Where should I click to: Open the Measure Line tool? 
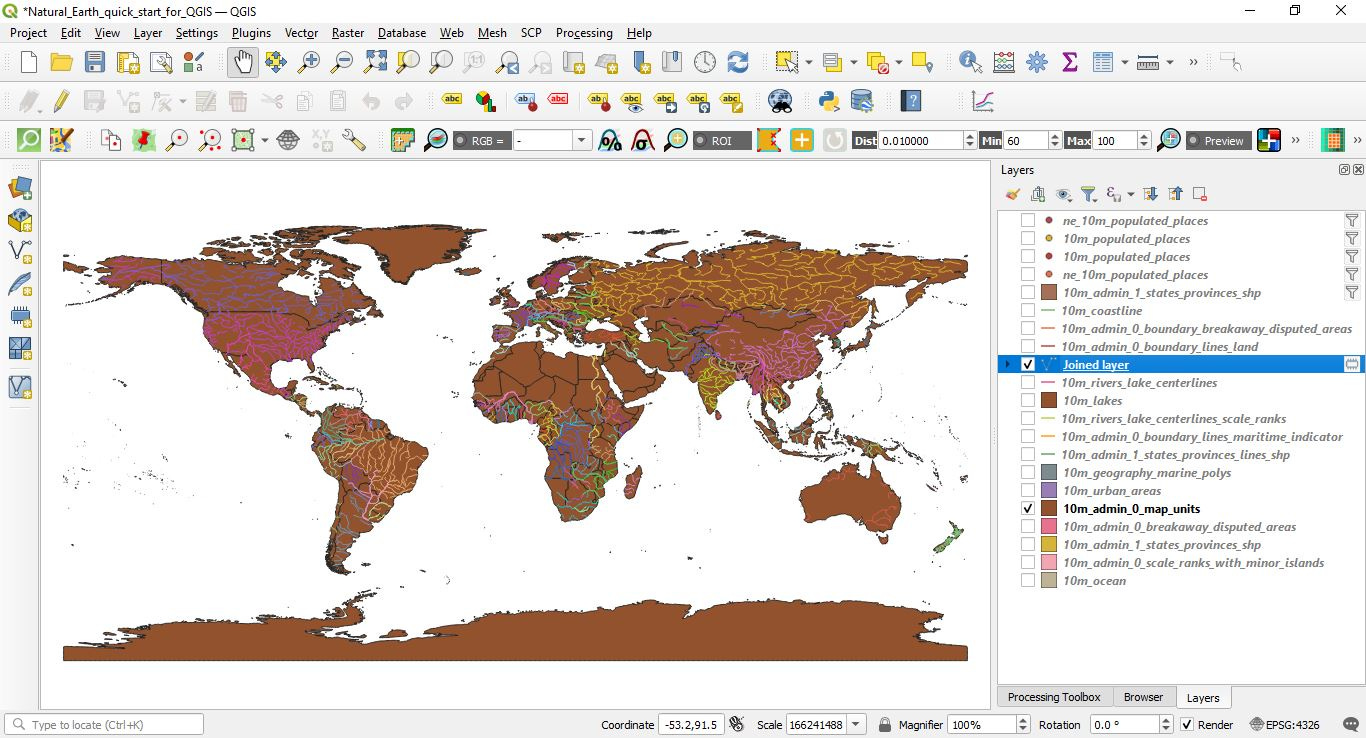pos(1146,61)
